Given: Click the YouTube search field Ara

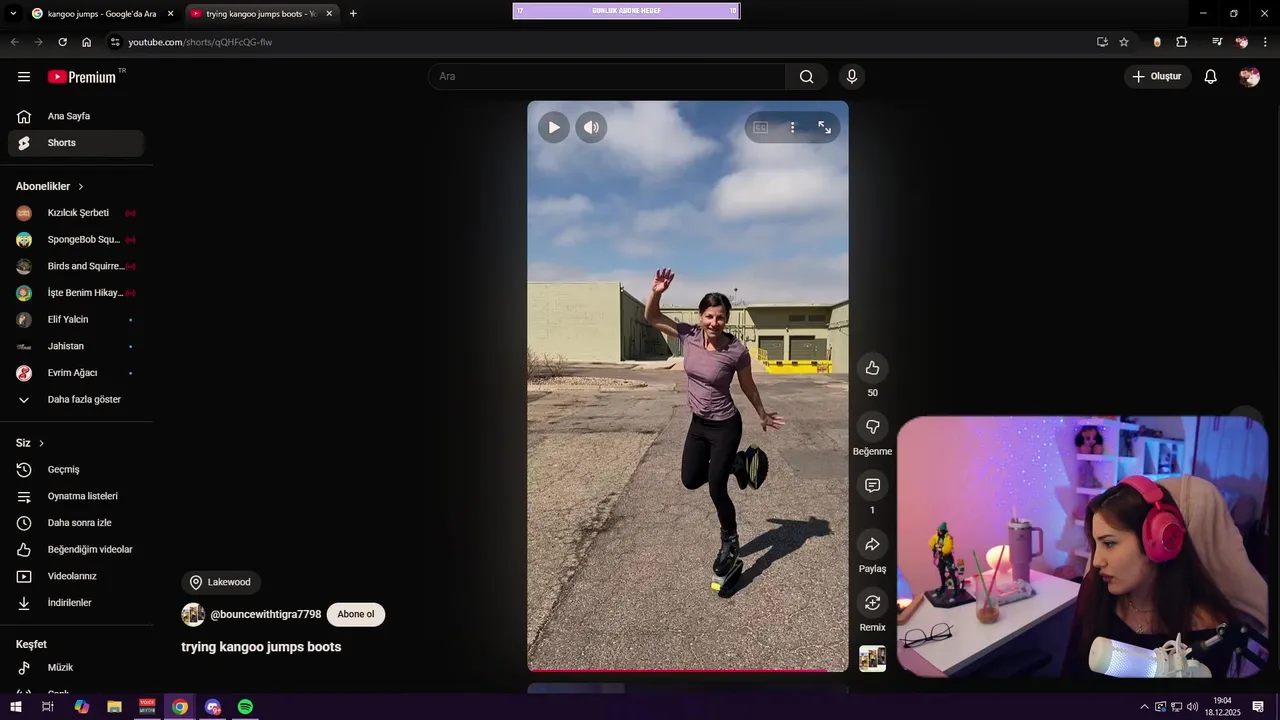Looking at the screenshot, I should pos(607,76).
